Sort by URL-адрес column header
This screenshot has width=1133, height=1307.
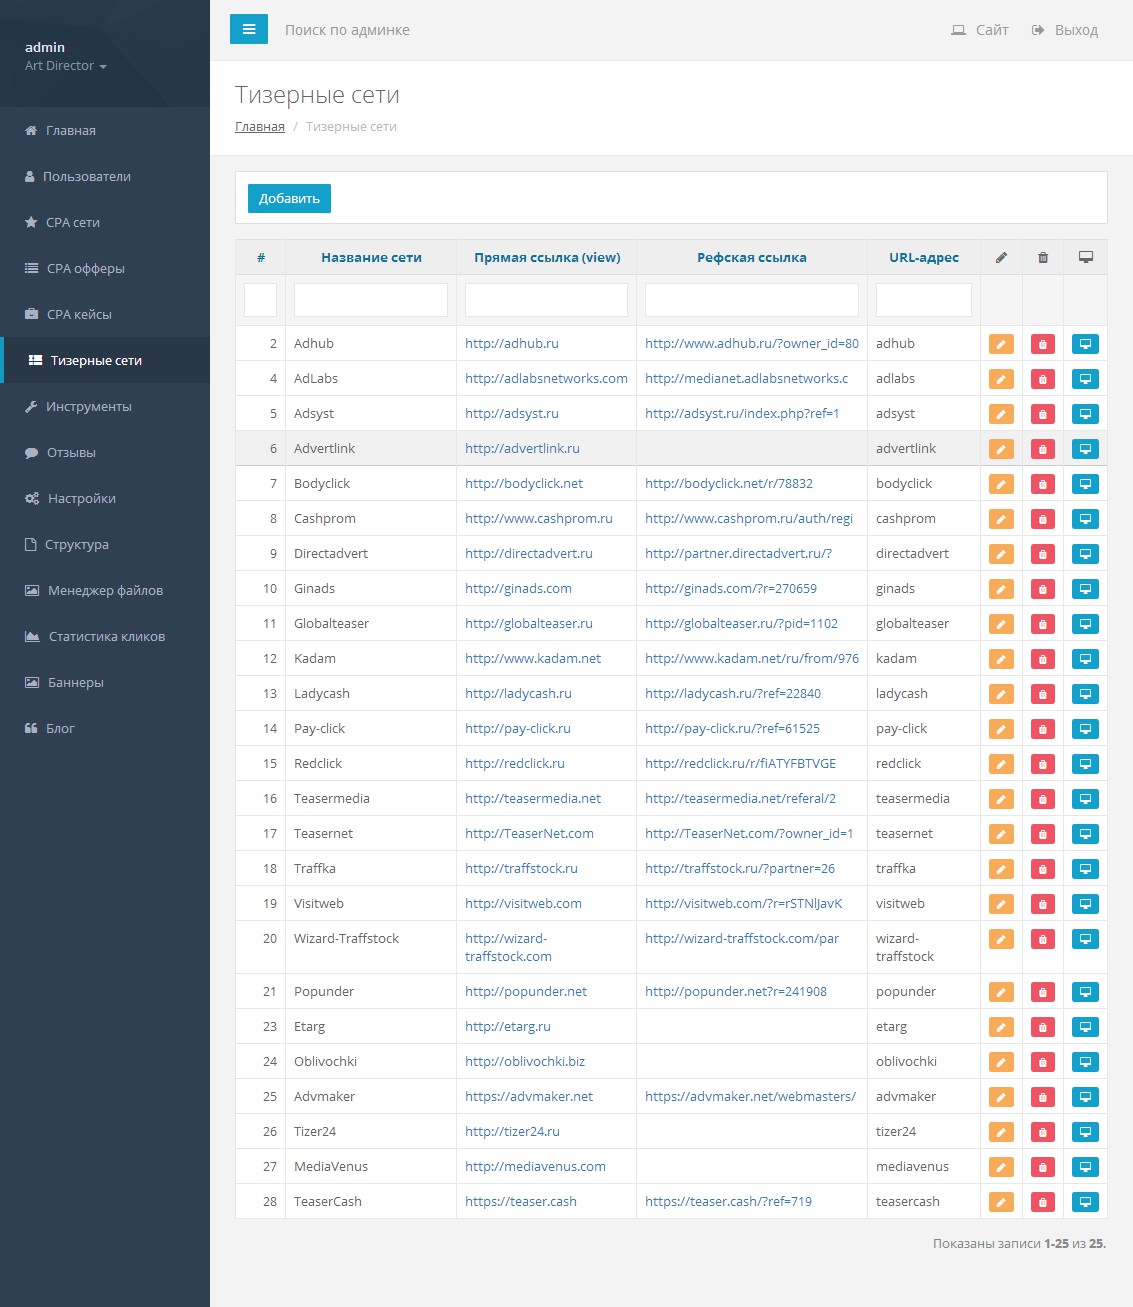click(924, 257)
